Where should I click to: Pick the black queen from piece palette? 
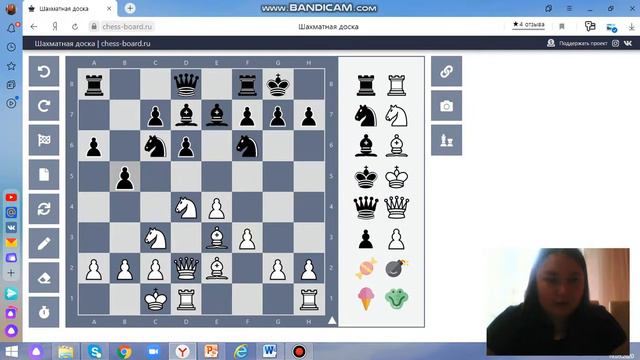tap(366, 207)
